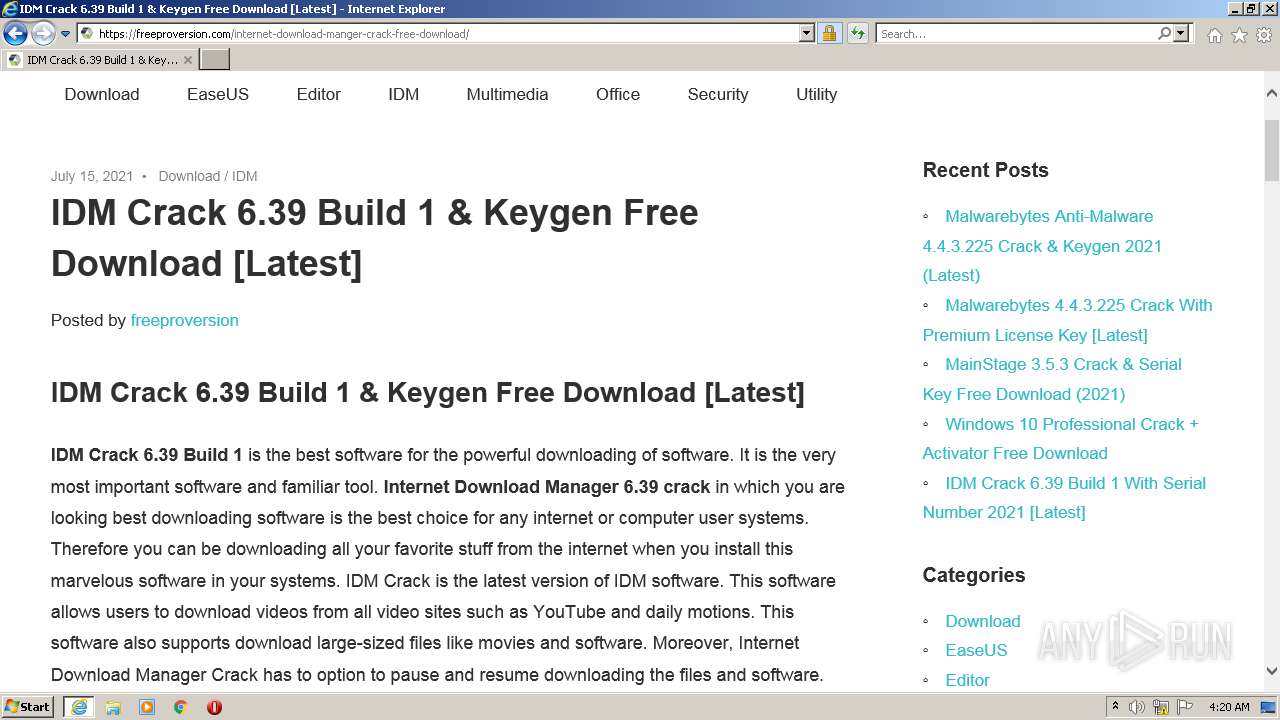Image resolution: width=1280 pixels, height=720 pixels.
Task: Open the Download category in sidebar
Action: (983, 621)
